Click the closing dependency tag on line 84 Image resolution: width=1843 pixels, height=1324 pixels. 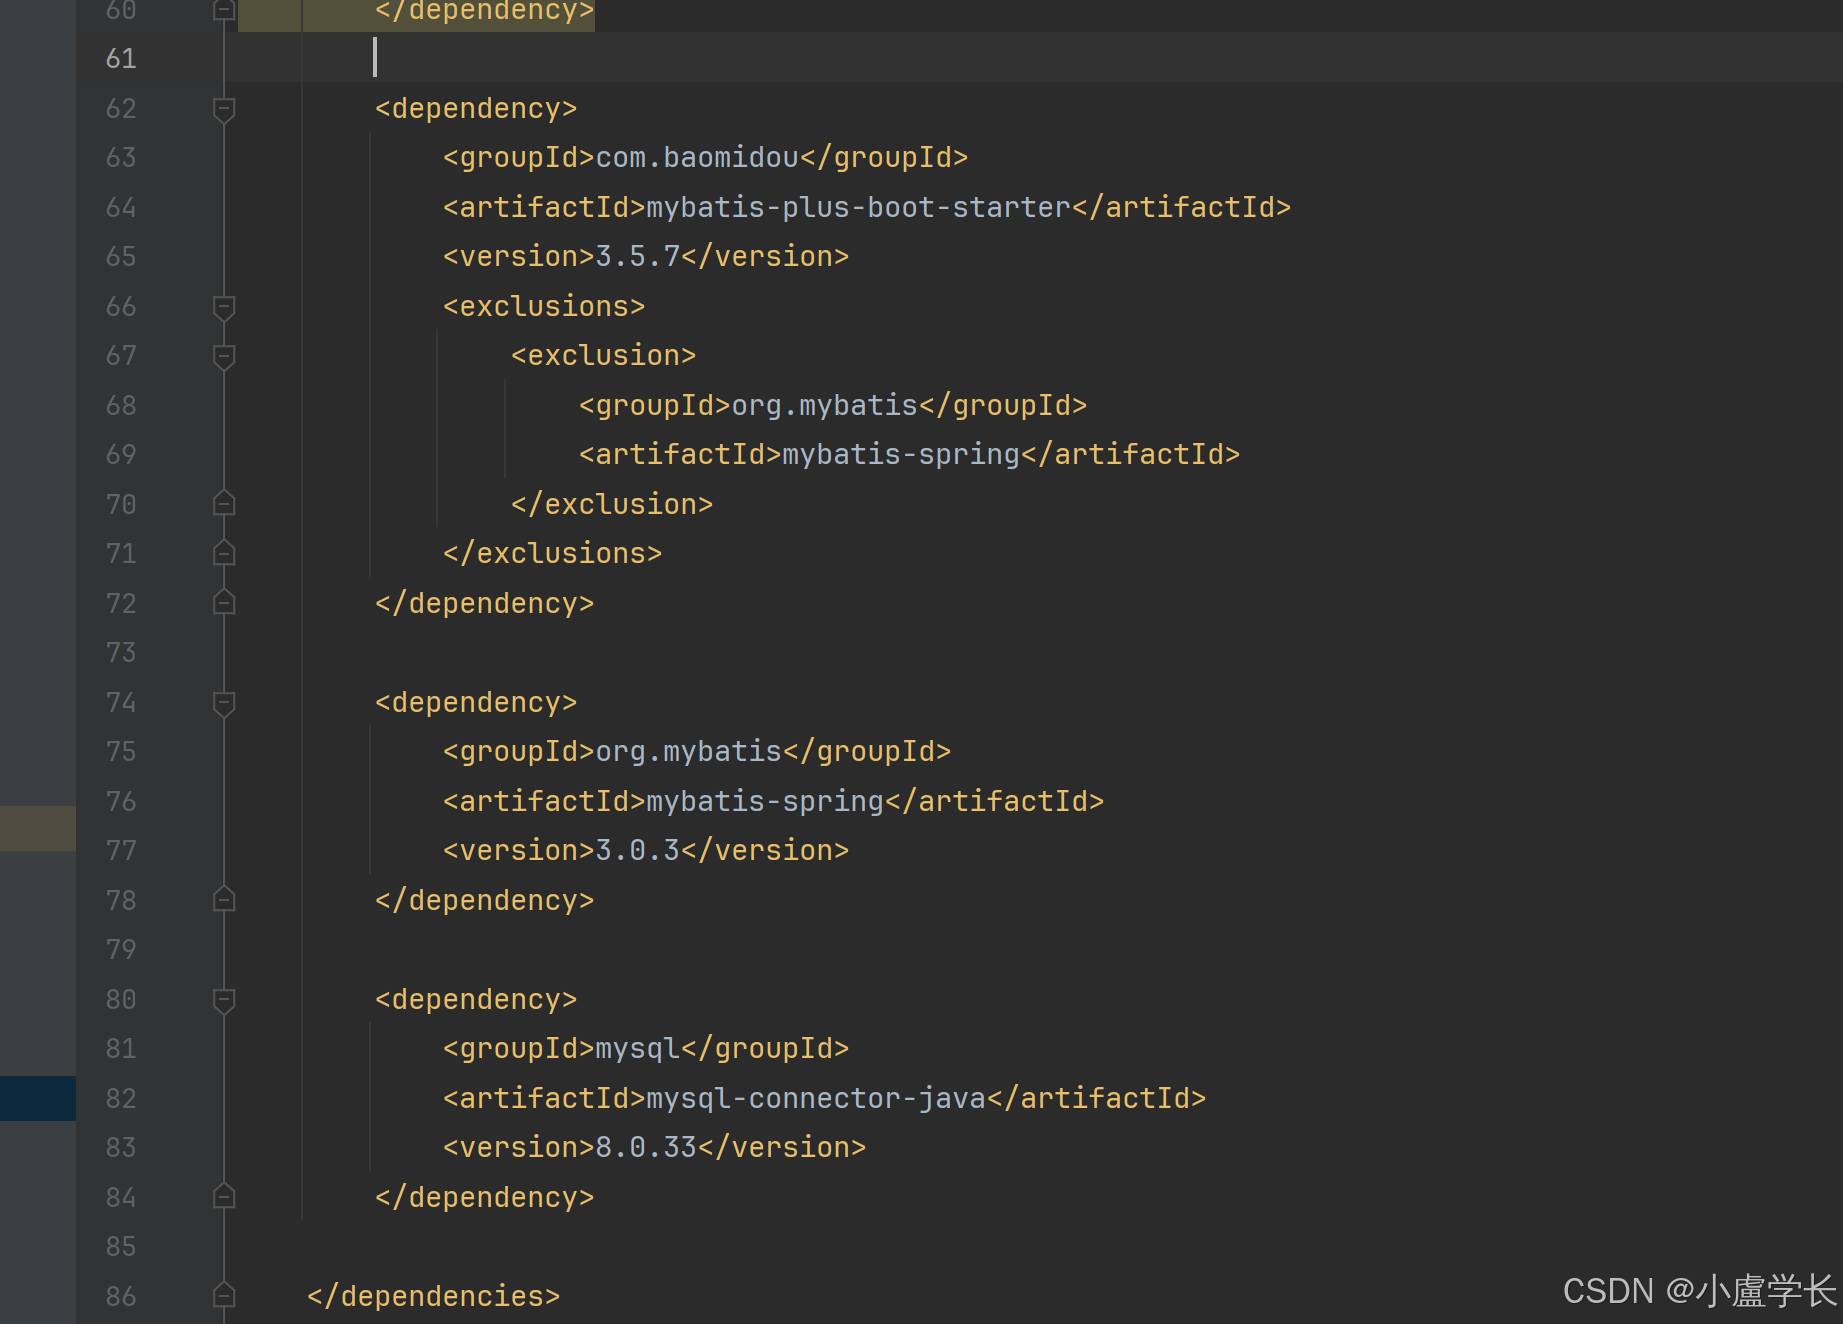tap(485, 1198)
